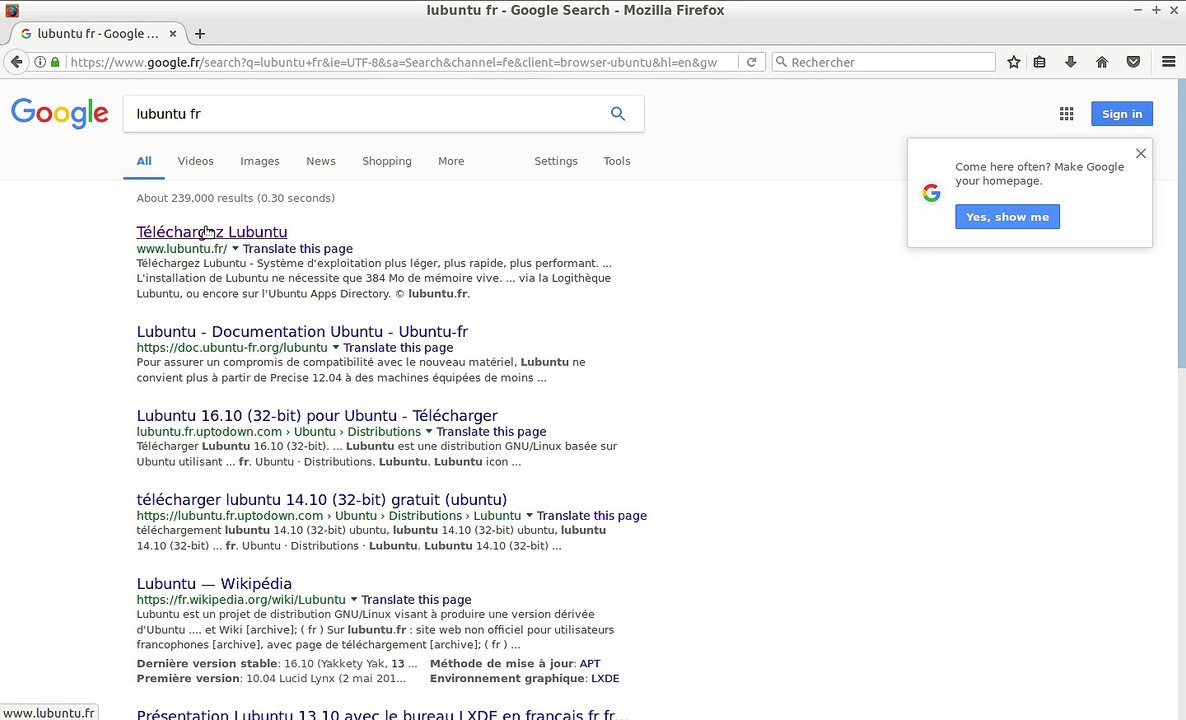The image size is (1186, 720).
Task: Translate this page for www.lubuntu.fr result
Action: [297, 248]
